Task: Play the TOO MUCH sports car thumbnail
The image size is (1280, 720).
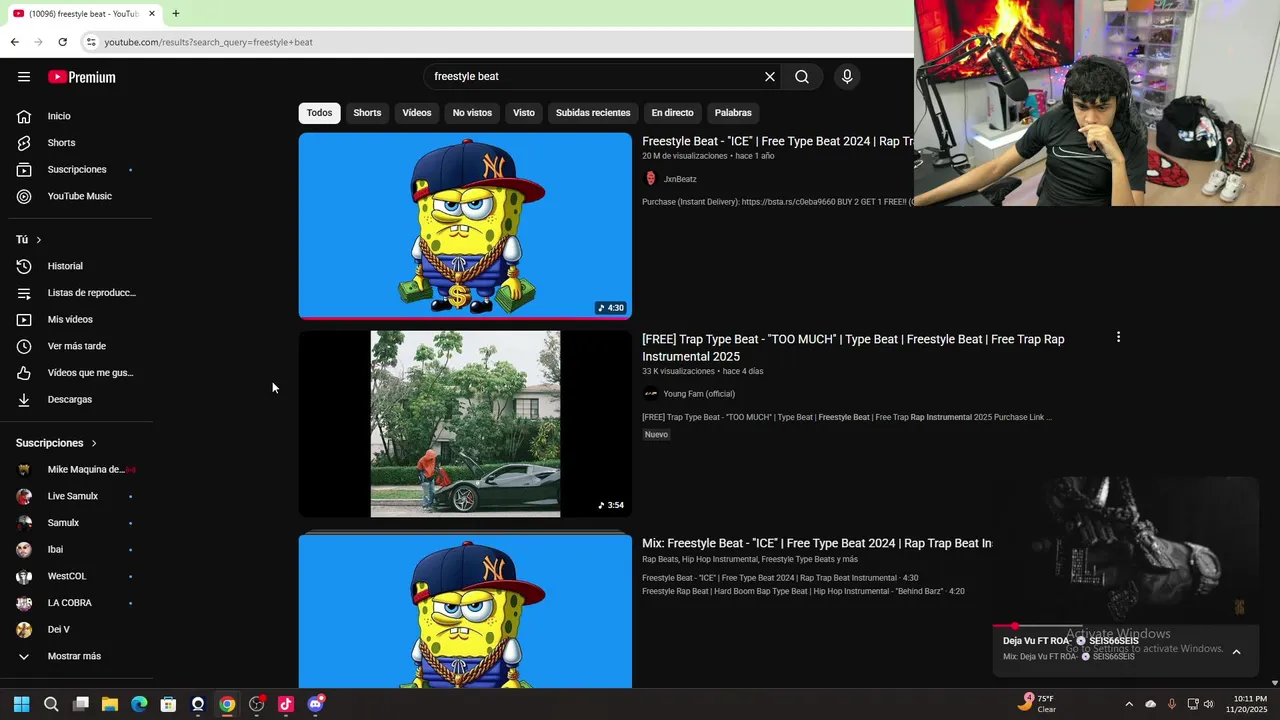Action: coord(465,424)
